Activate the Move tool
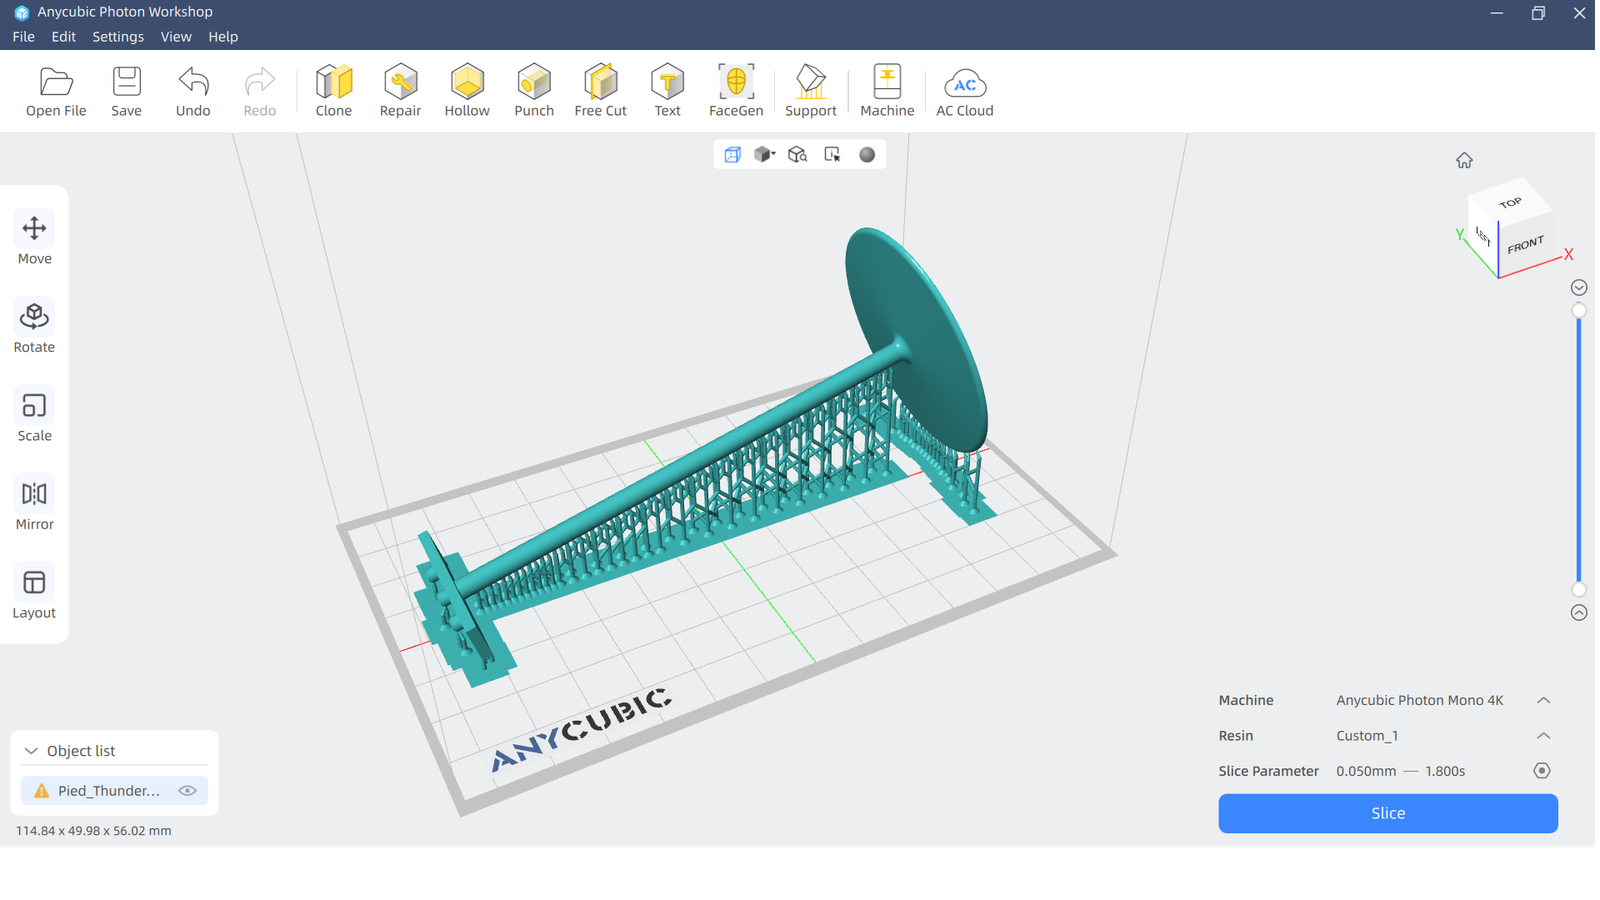Viewport: 1600px width, 900px height. point(34,240)
